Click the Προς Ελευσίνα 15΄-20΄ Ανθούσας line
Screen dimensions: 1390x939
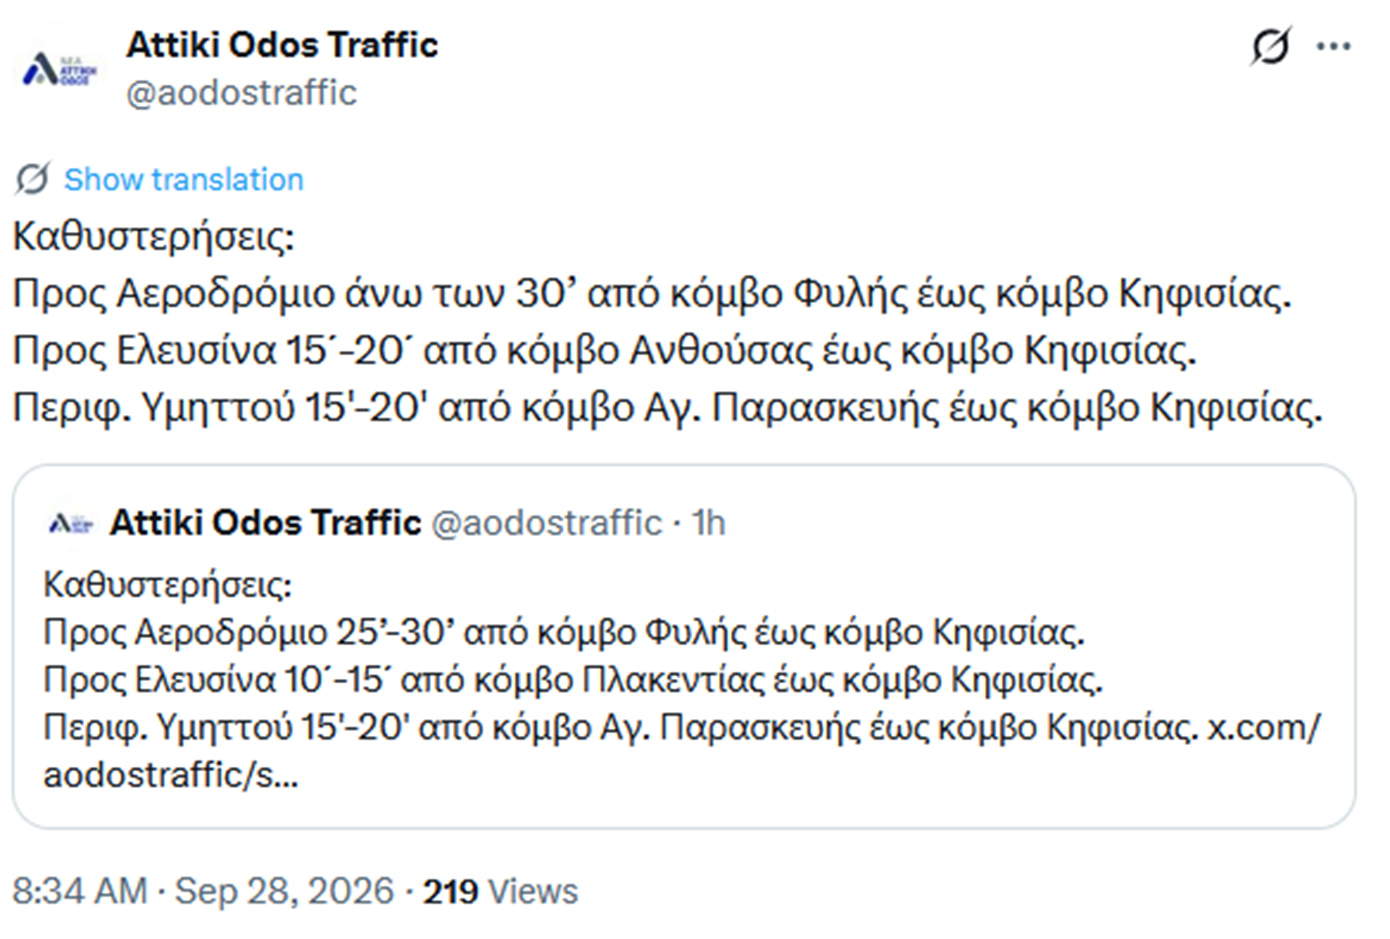click(x=604, y=351)
